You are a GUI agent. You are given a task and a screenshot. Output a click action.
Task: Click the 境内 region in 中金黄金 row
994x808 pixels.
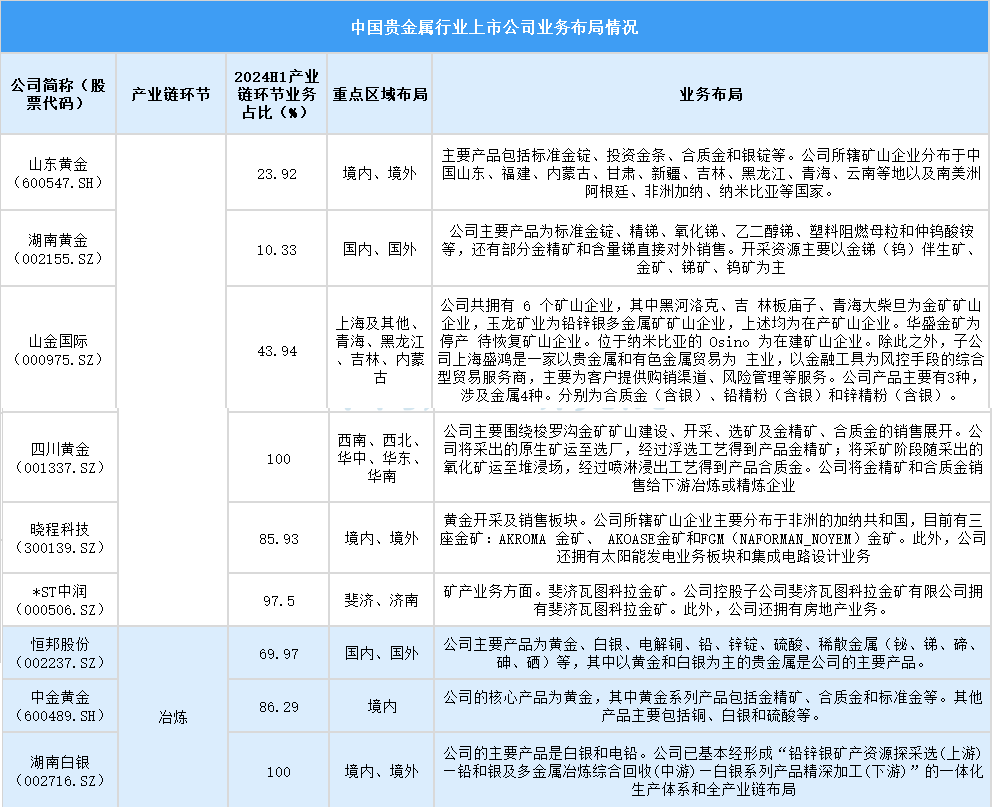click(382, 707)
